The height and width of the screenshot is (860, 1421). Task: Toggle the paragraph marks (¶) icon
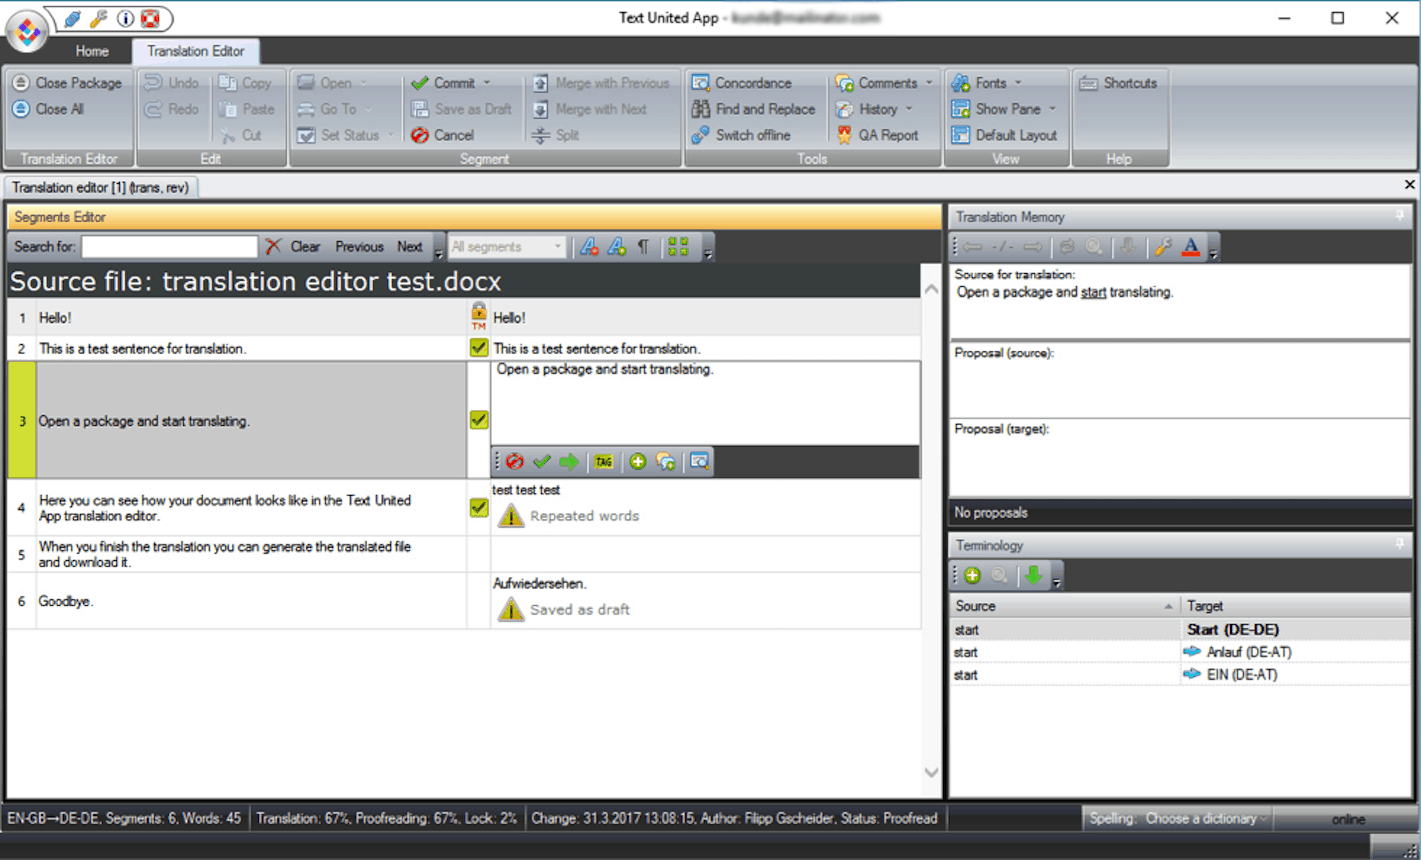(644, 246)
